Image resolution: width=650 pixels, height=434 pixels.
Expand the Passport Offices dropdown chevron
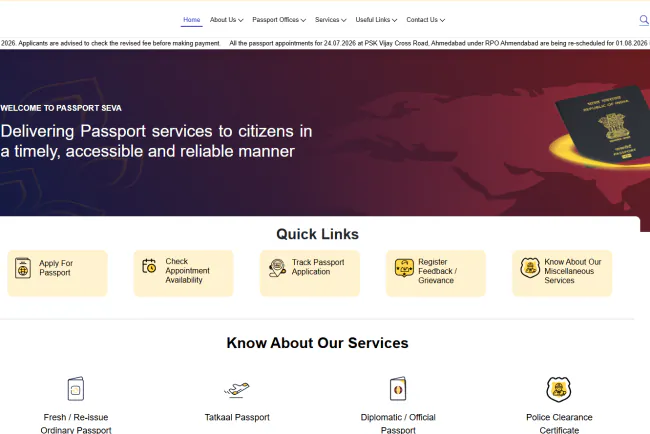coord(303,20)
